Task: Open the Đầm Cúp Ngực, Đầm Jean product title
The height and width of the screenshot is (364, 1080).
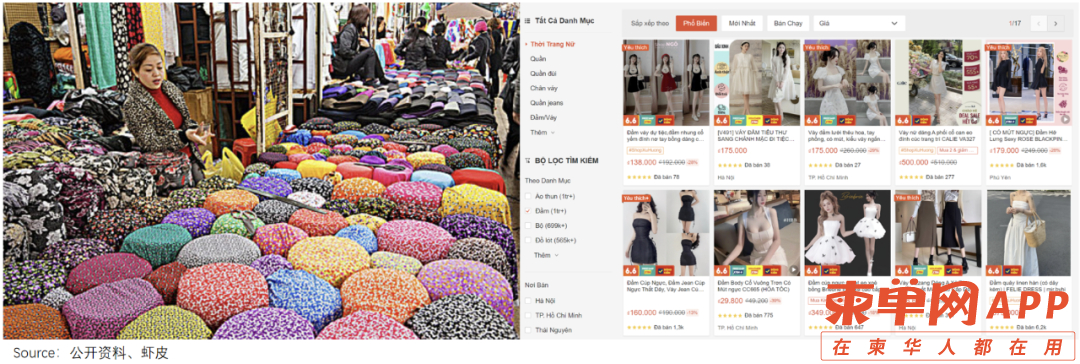Action: tap(665, 286)
